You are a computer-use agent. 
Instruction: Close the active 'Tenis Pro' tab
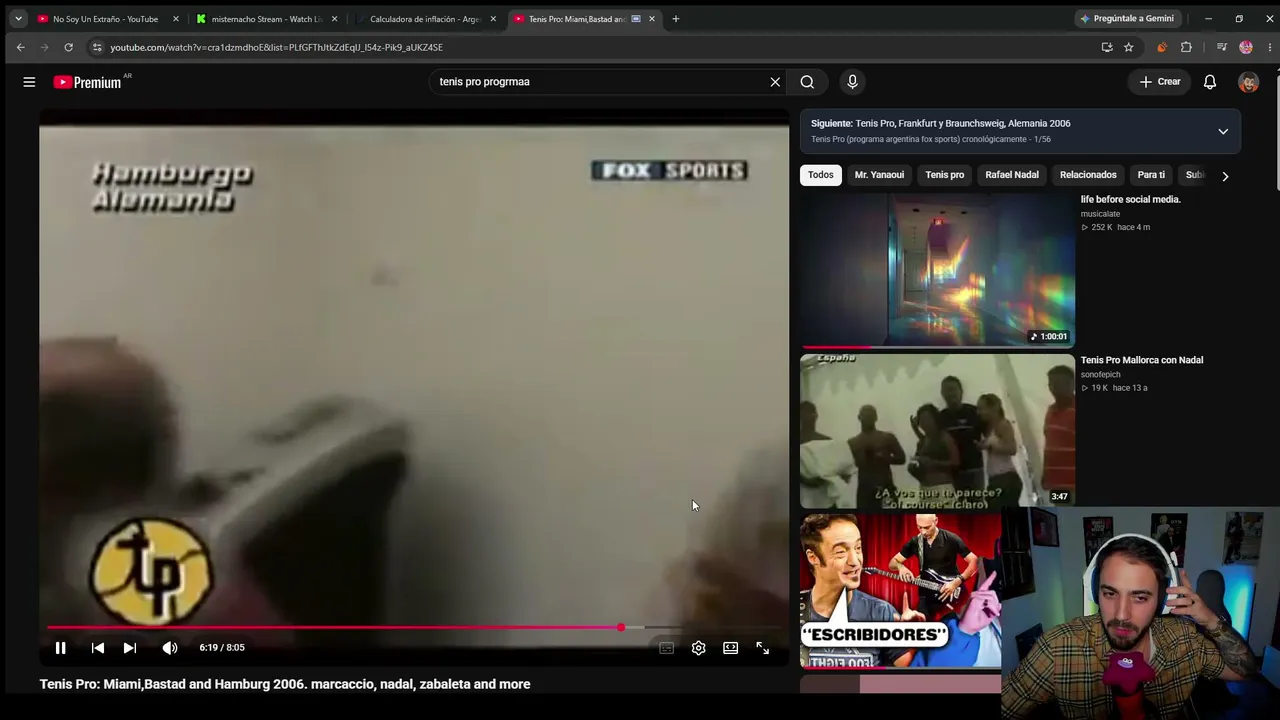(x=652, y=19)
